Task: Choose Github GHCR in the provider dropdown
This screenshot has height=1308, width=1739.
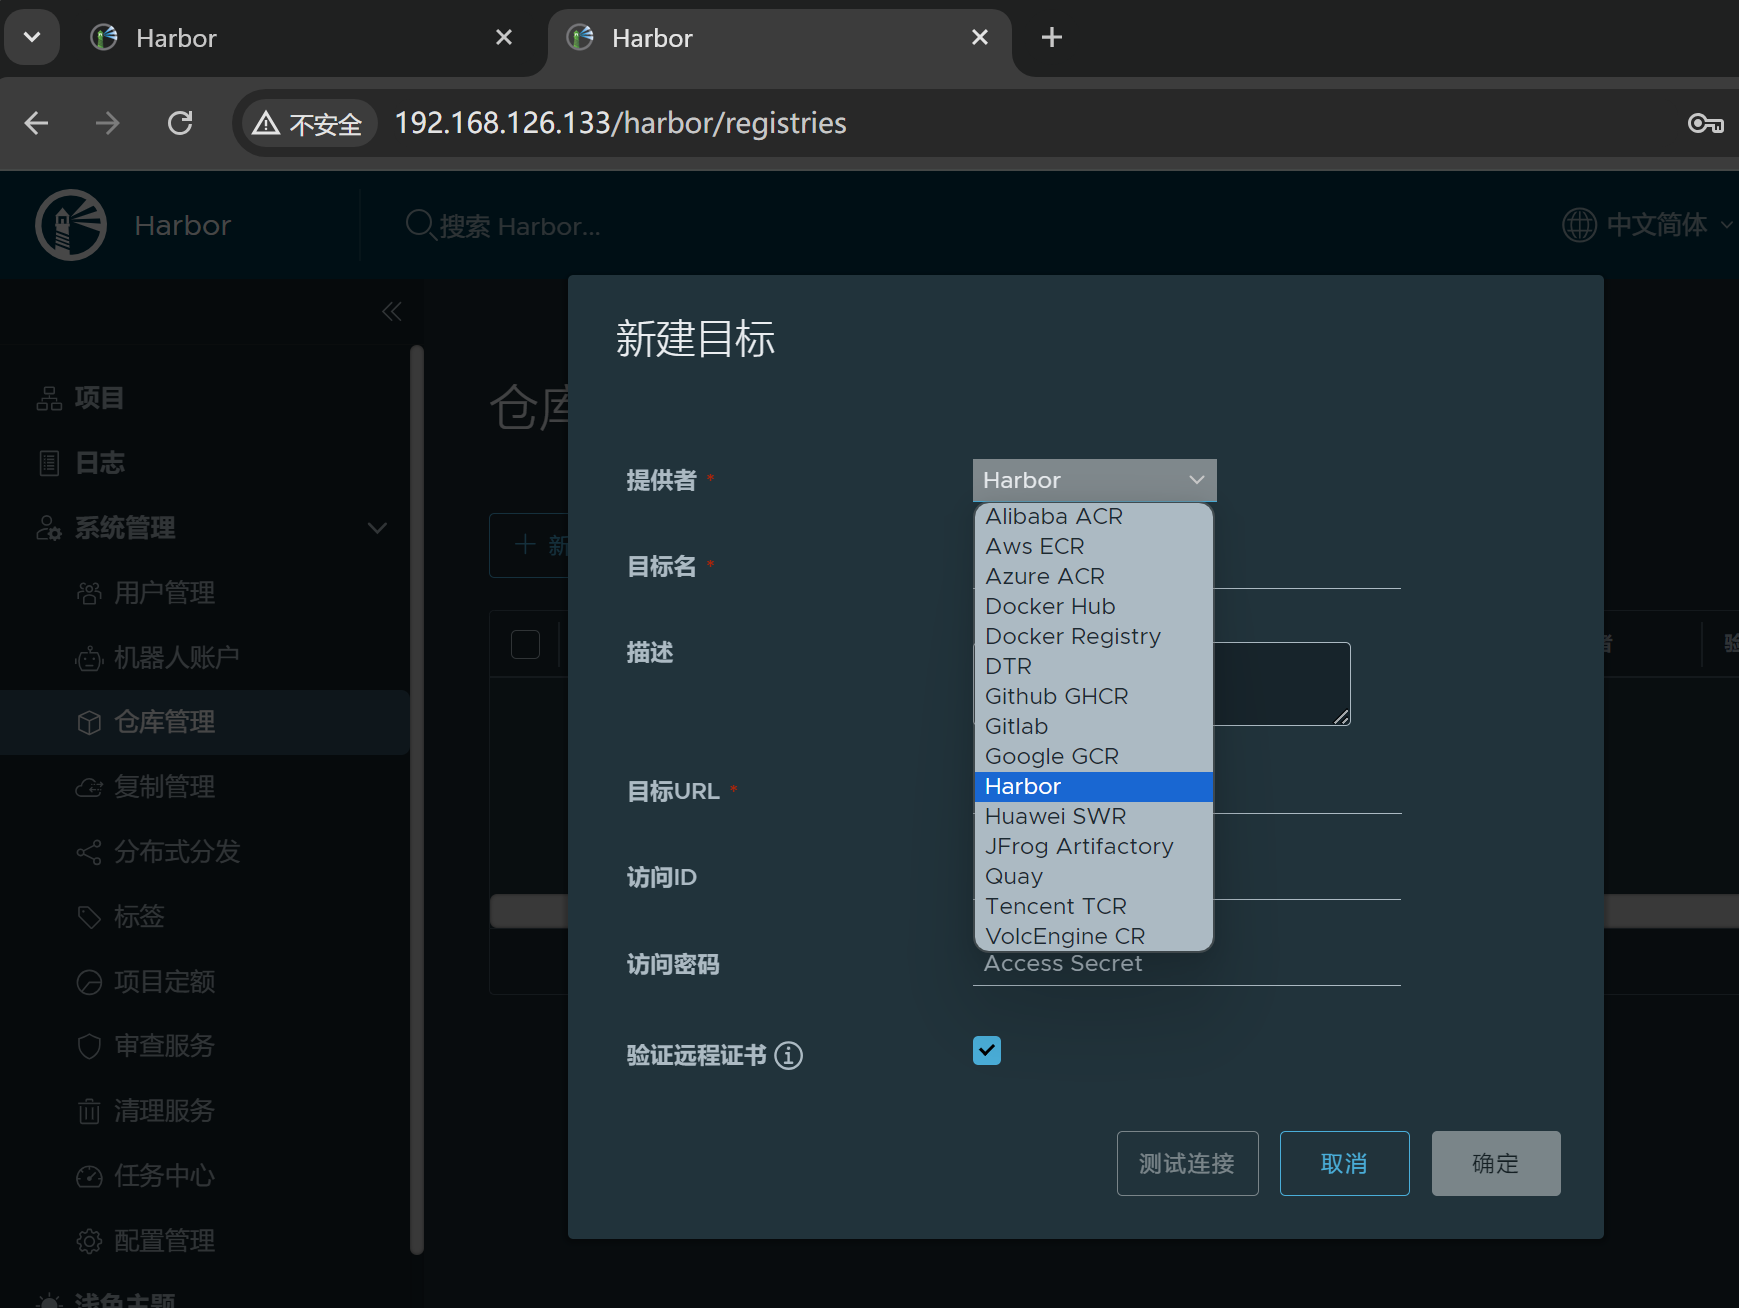Action: [1056, 696]
